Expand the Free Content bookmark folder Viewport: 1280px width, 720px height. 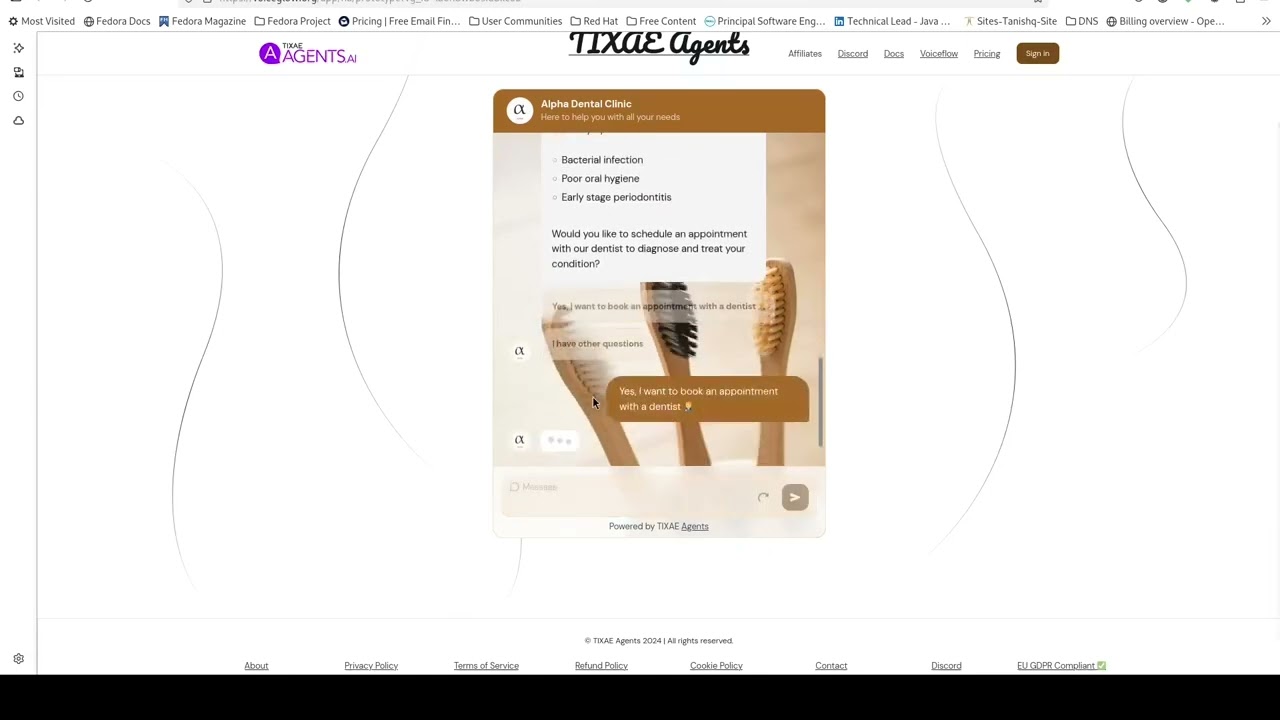[x=661, y=21]
